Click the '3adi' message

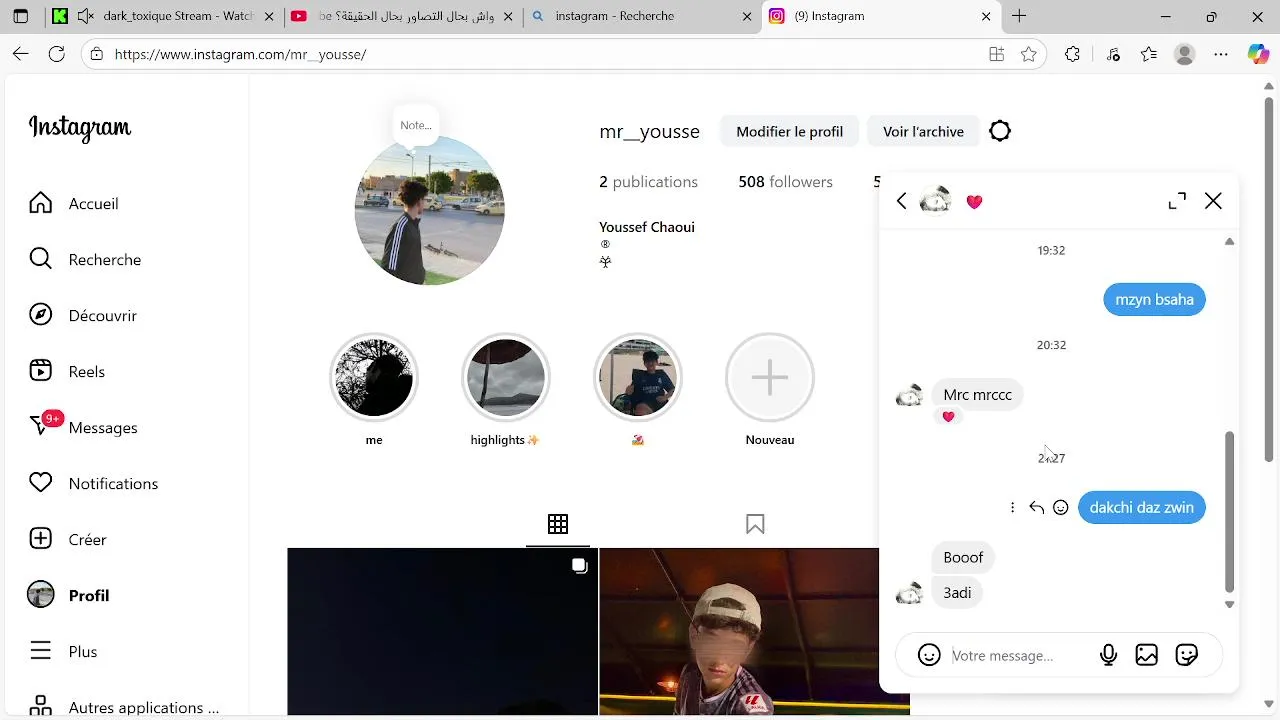click(957, 593)
